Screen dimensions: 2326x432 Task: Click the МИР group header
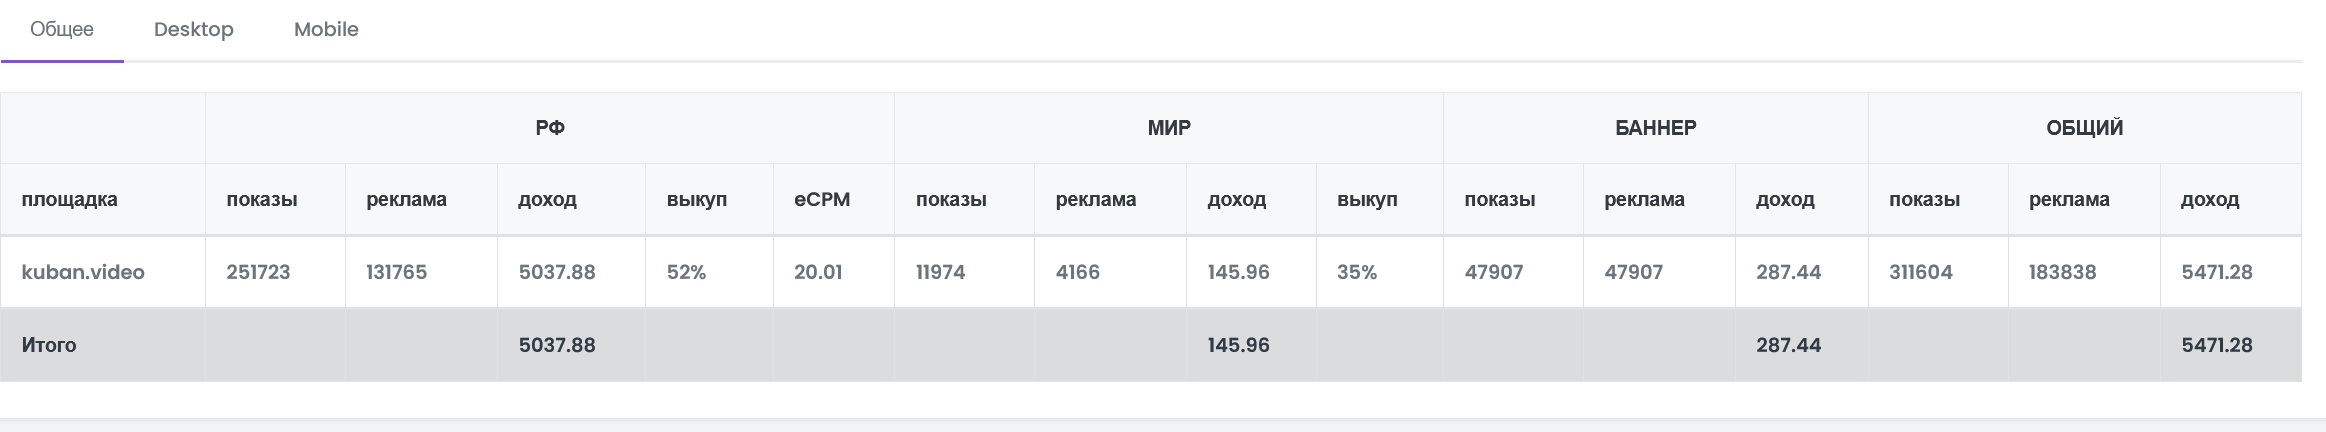coord(1169,128)
